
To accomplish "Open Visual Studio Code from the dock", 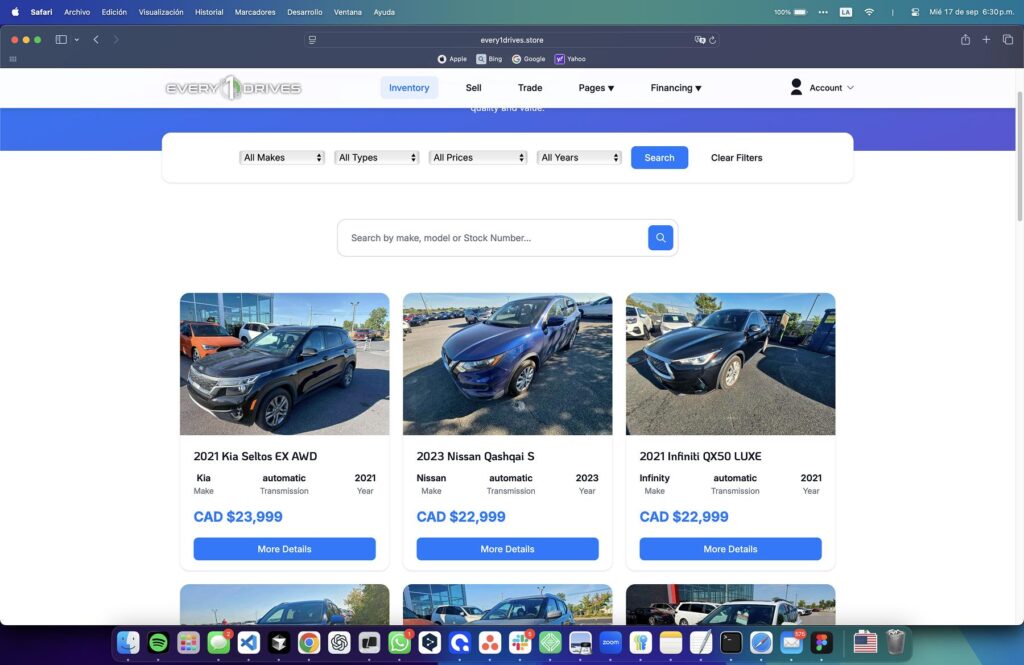I will point(249,643).
